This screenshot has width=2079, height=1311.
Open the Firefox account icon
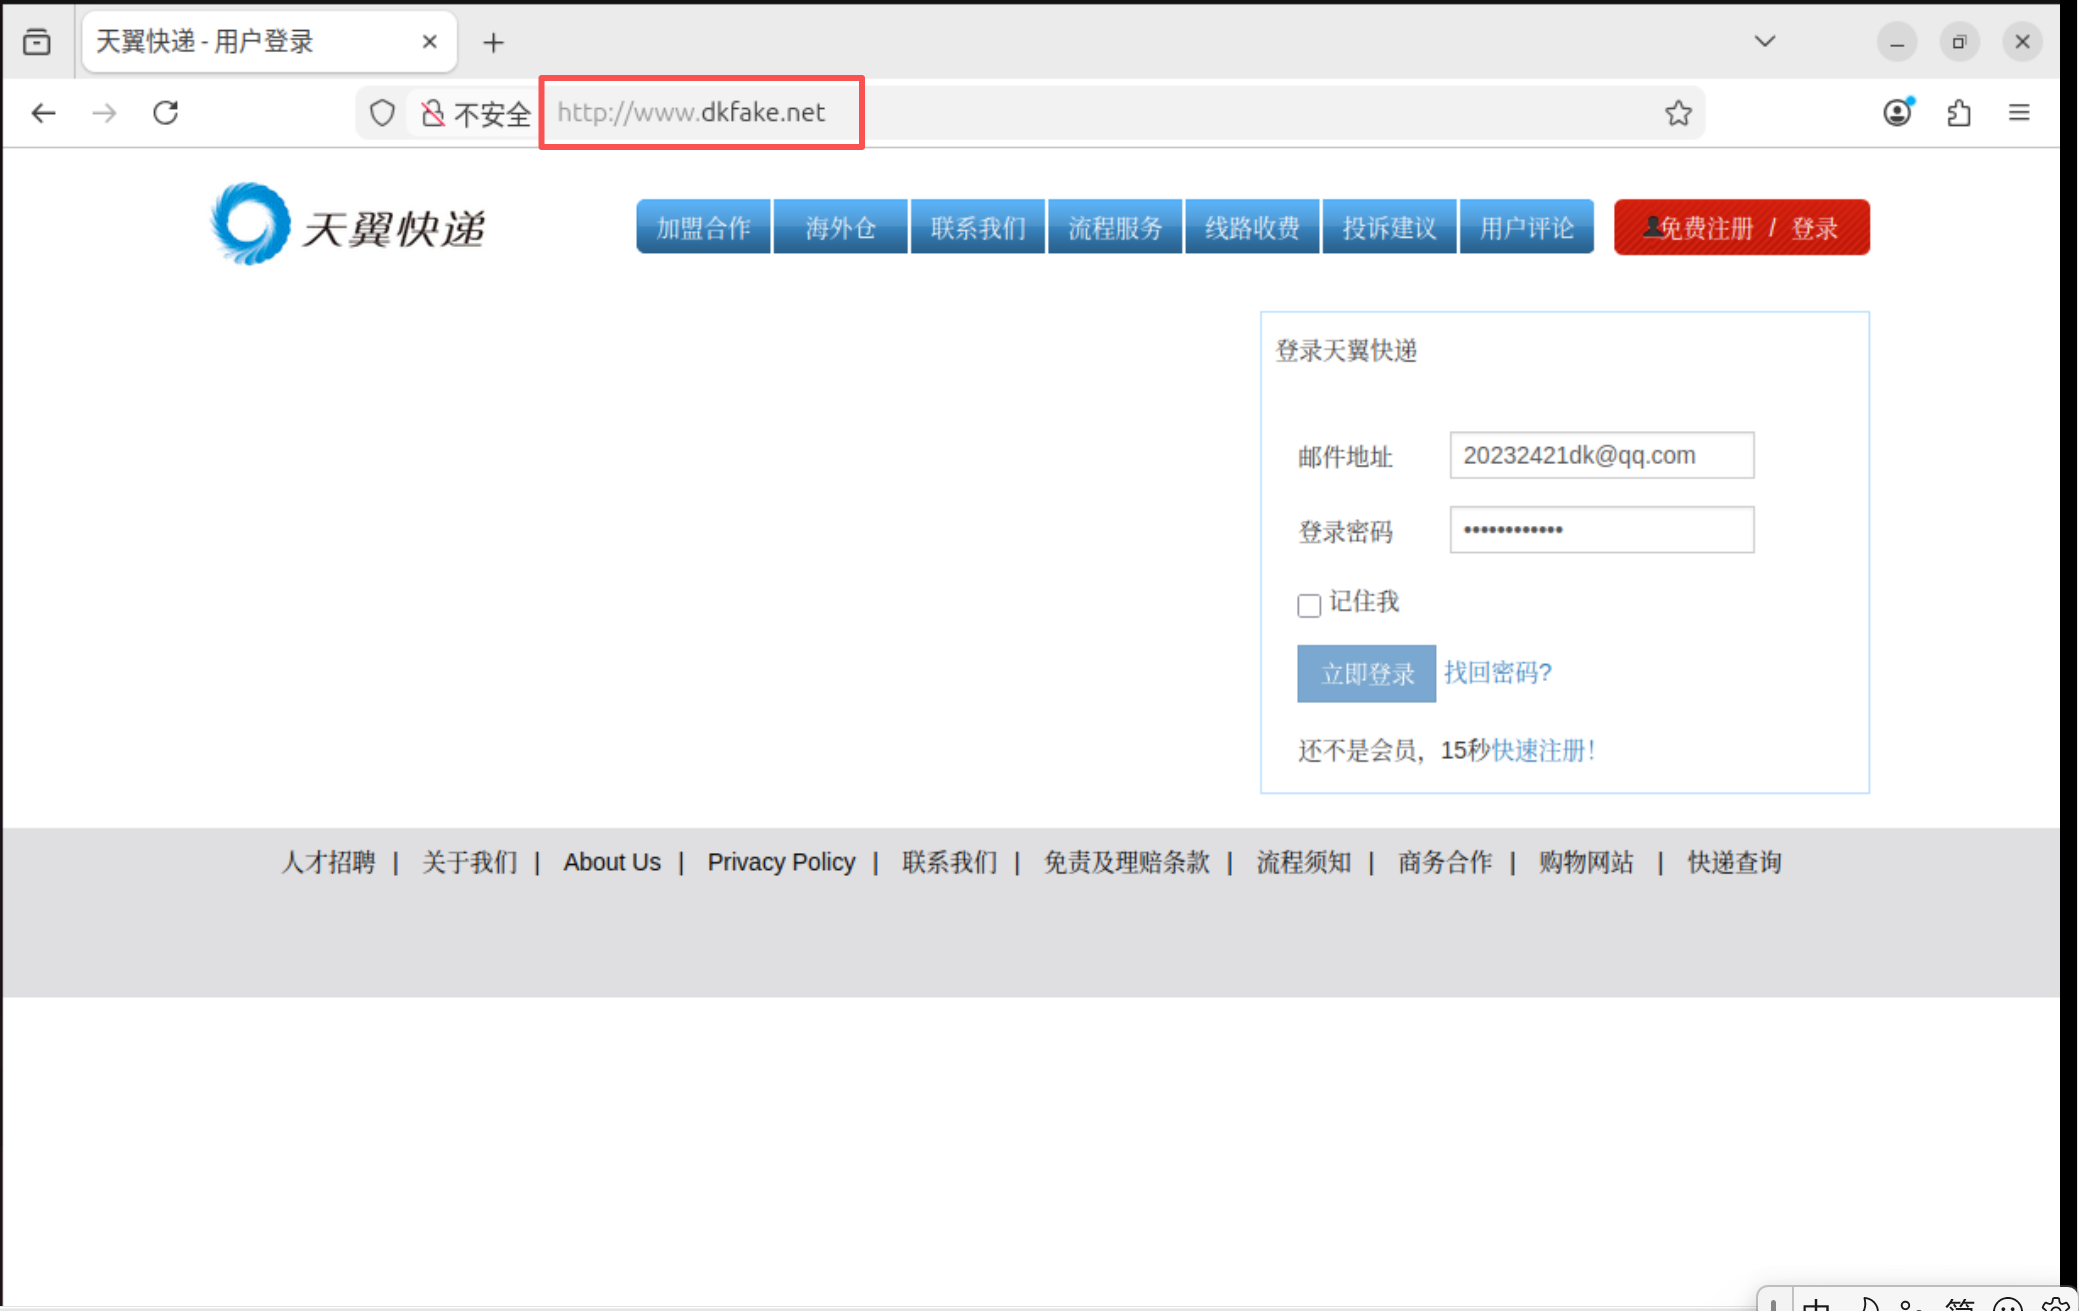click(1897, 113)
